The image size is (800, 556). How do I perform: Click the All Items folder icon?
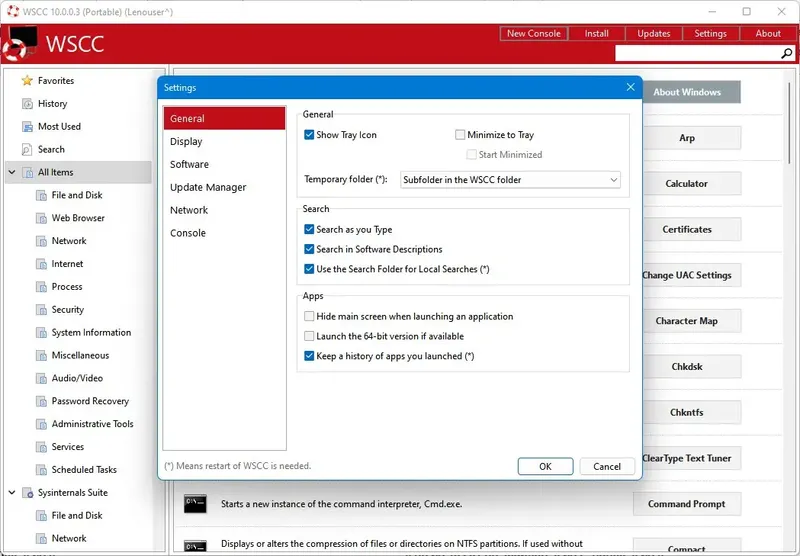[28, 172]
